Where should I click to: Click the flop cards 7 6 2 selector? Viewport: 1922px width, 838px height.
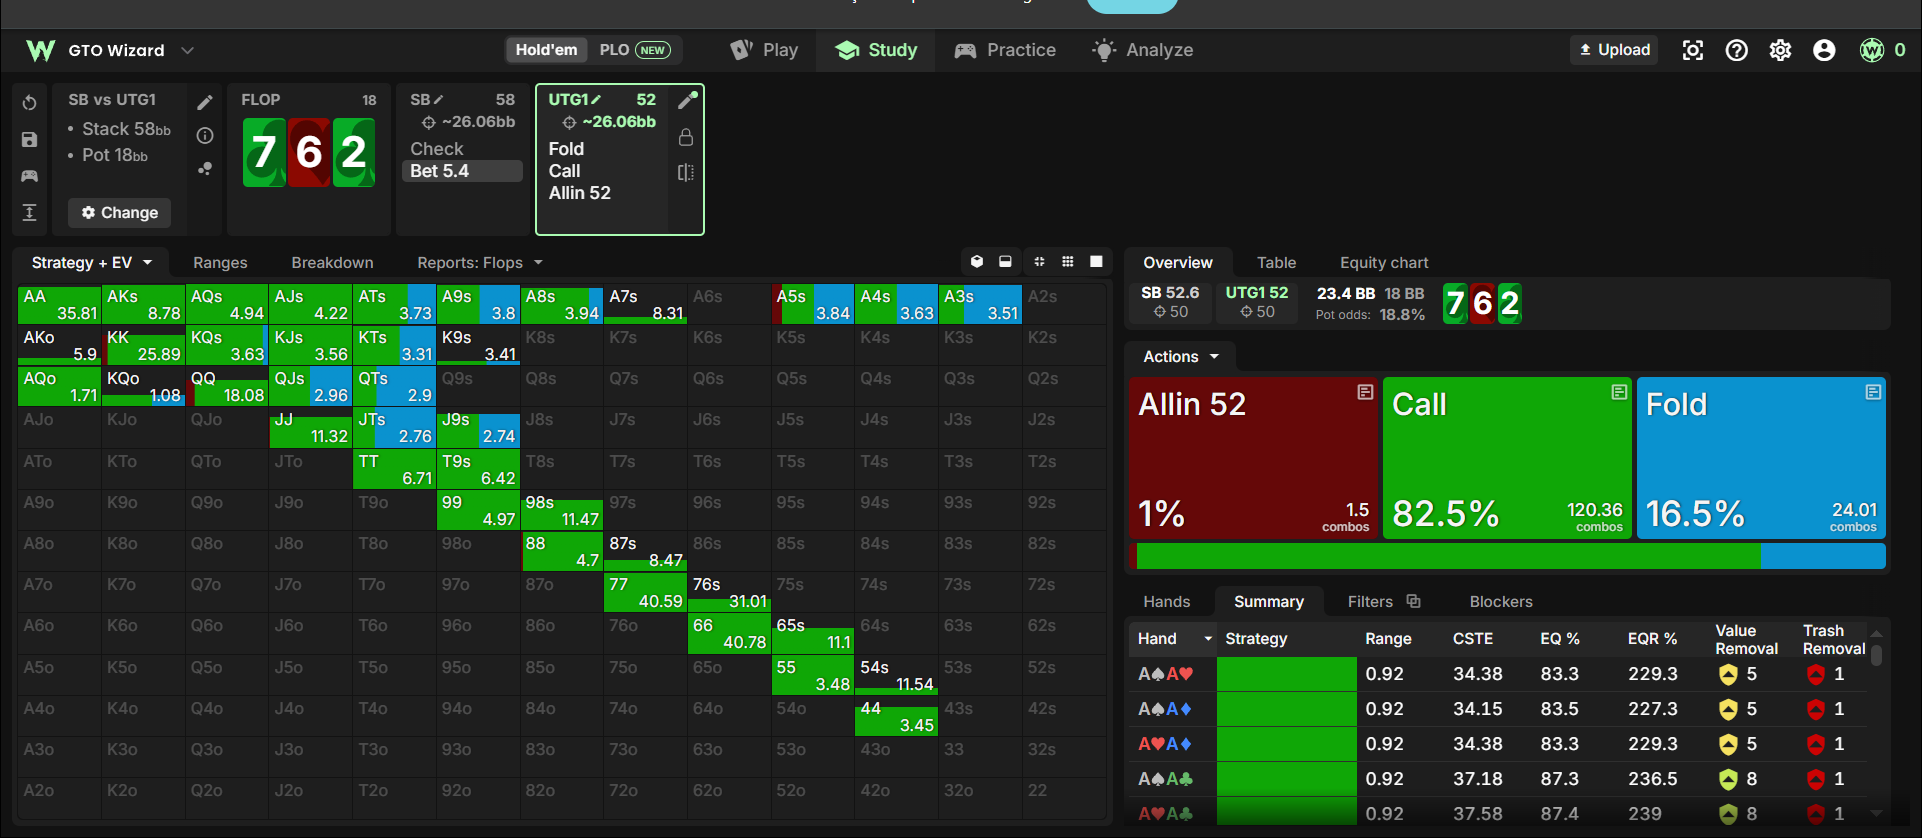309,153
